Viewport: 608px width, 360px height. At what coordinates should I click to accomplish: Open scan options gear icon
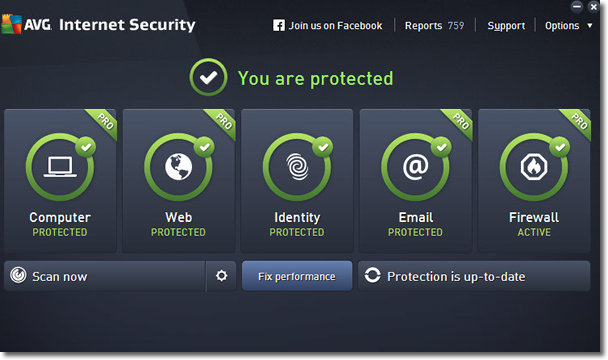(x=221, y=276)
